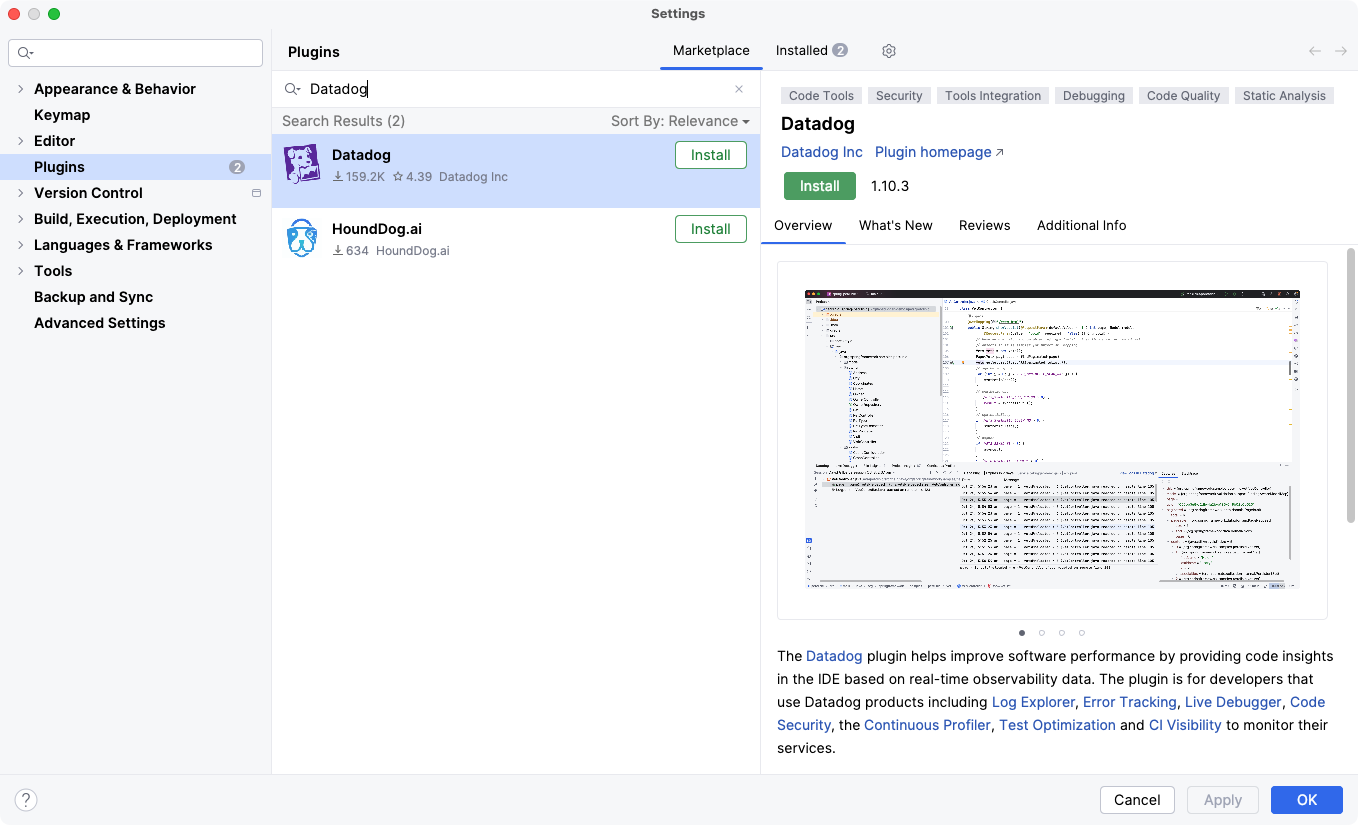Select the fourth screenshot carousel dot
Viewport: 1358px width, 825px height.
click(1082, 633)
